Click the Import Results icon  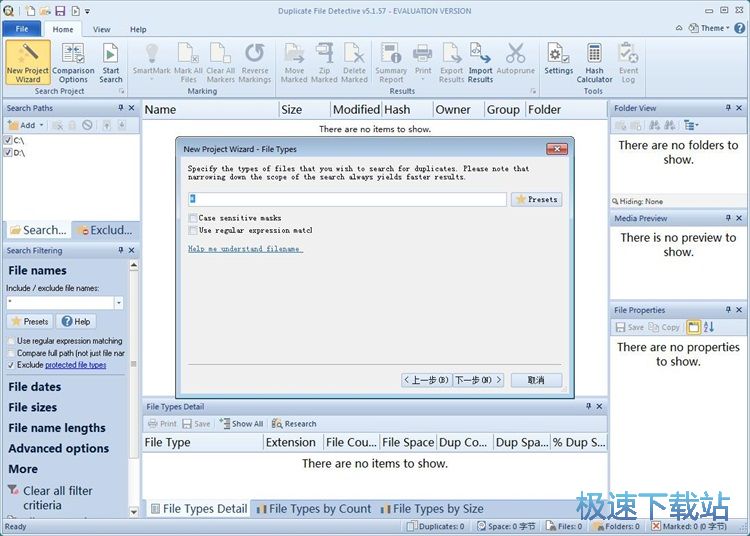480,61
